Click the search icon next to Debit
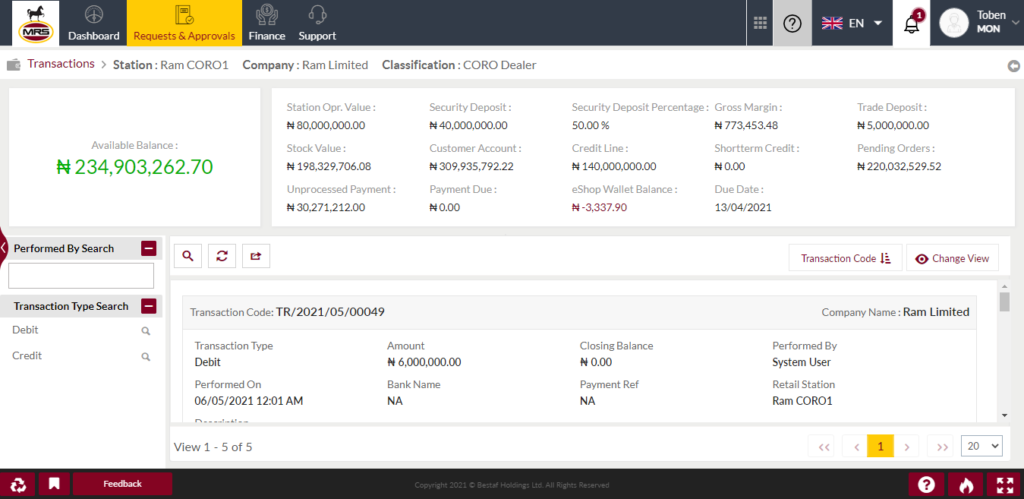The image size is (1024, 499). (146, 331)
